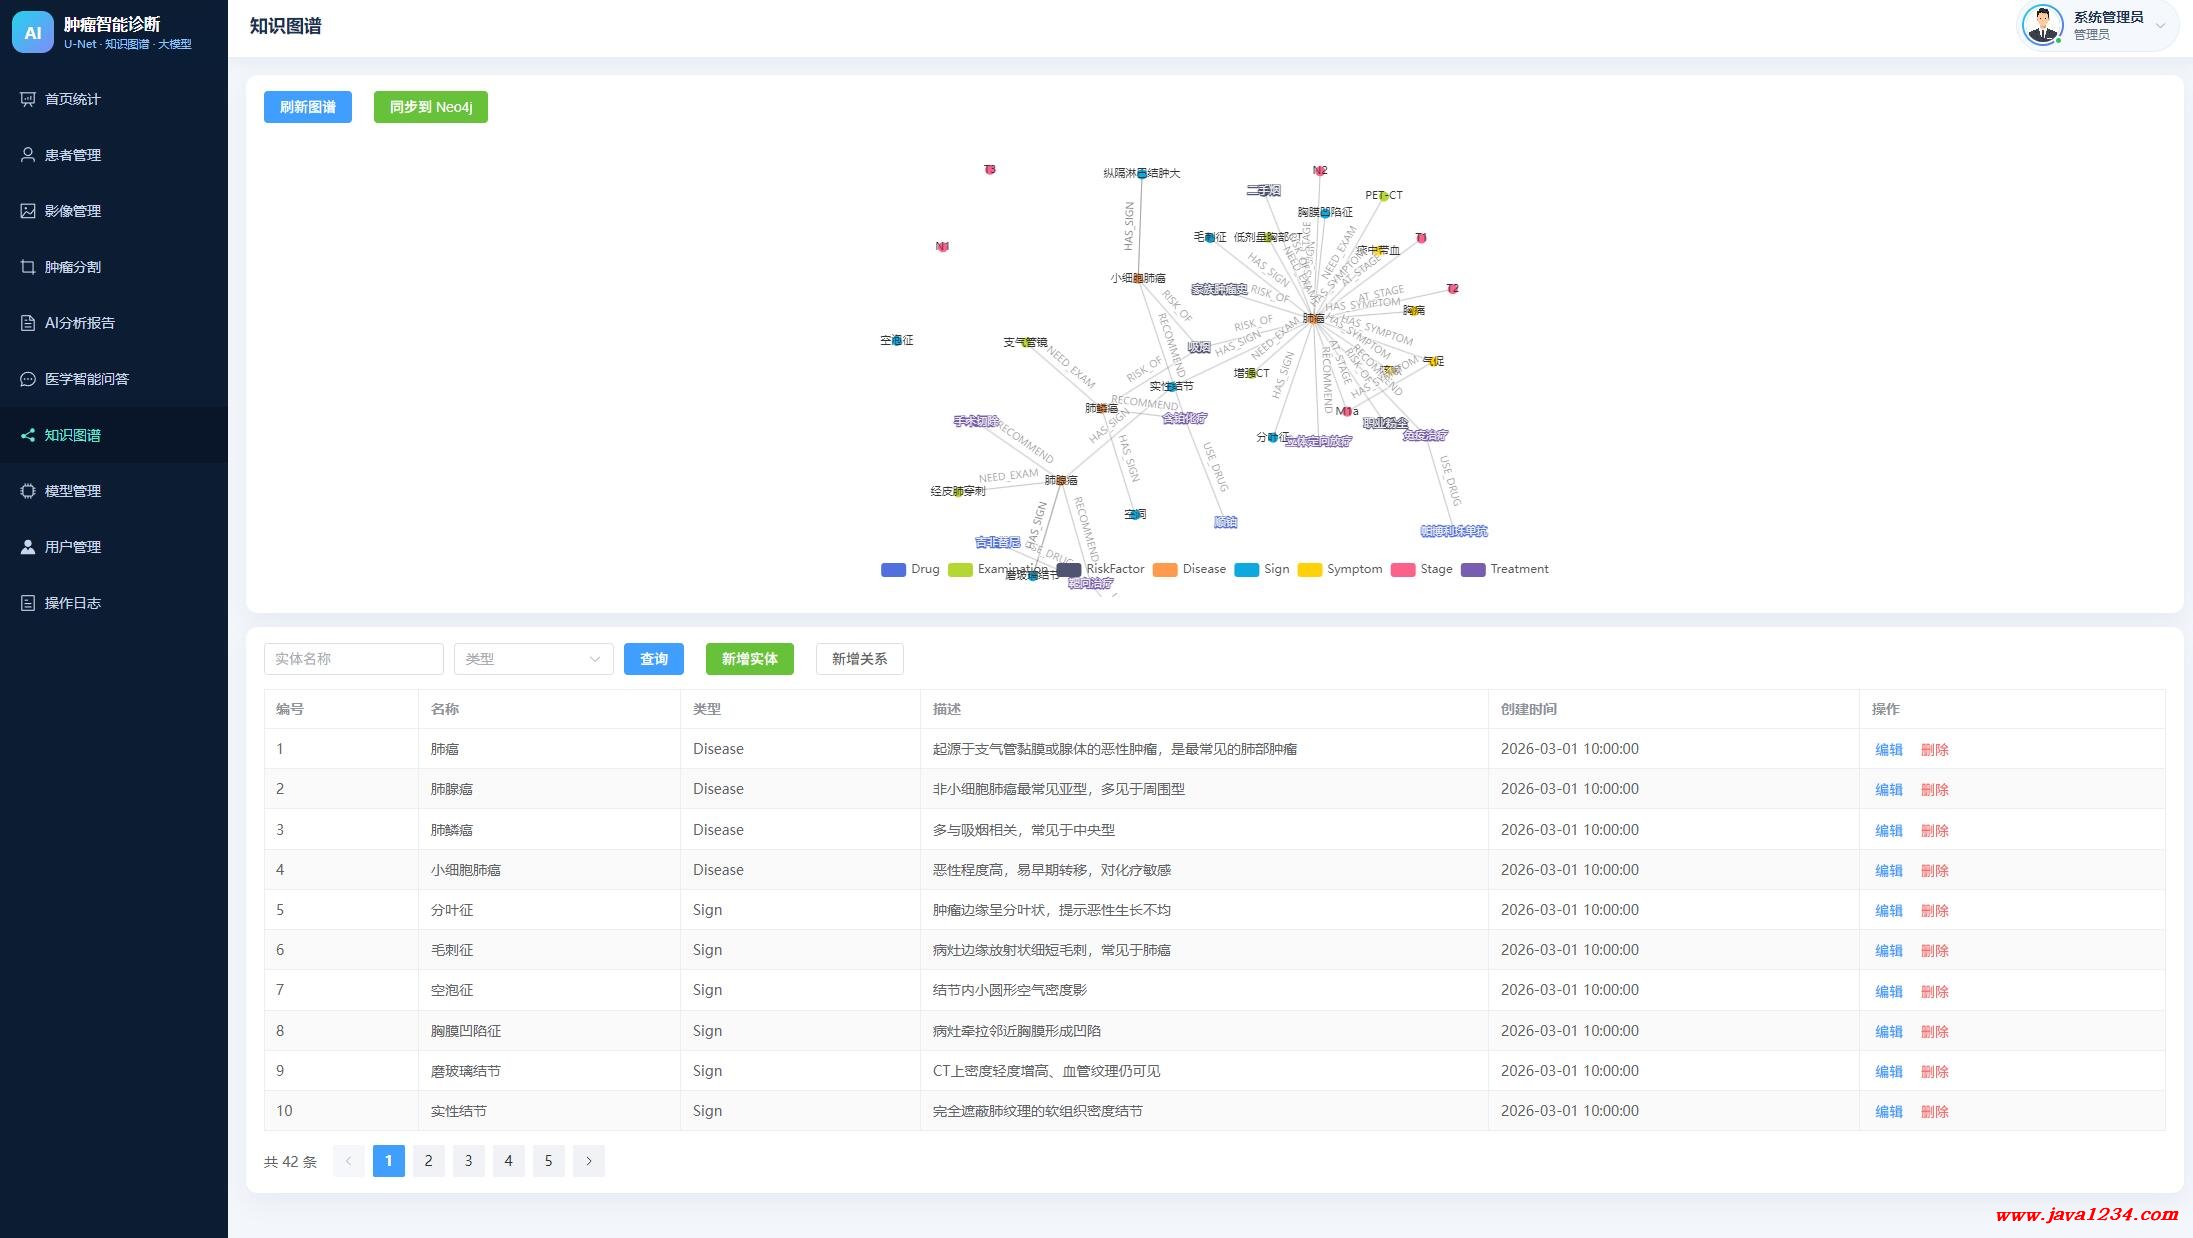2193x1238 pixels.
Task: Select the 模型管理 chip icon
Action: coord(28,491)
